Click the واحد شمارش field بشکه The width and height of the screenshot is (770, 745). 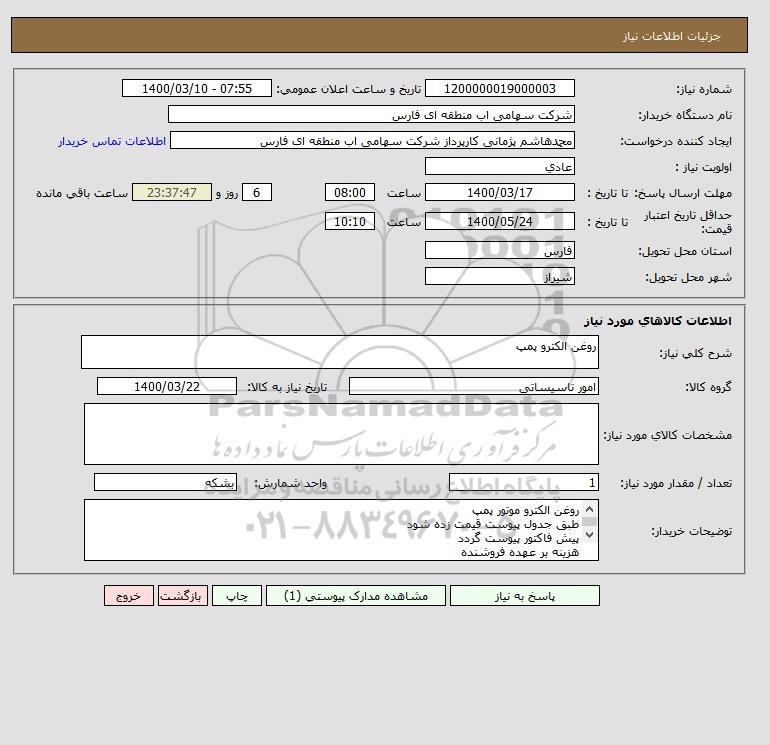point(165,482)
